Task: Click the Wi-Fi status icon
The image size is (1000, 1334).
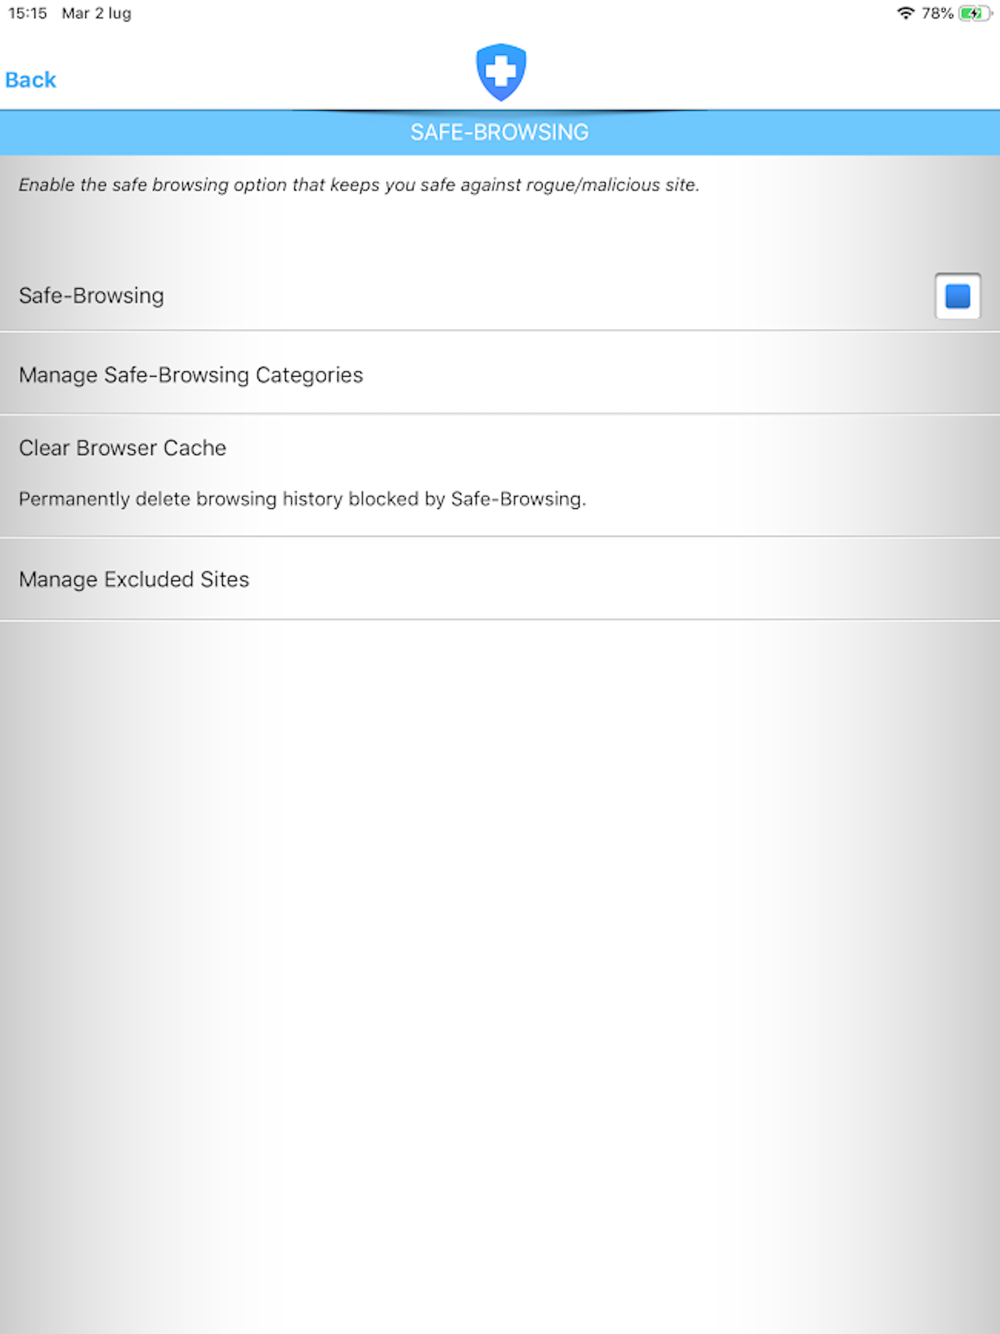Action: (906, 13)
